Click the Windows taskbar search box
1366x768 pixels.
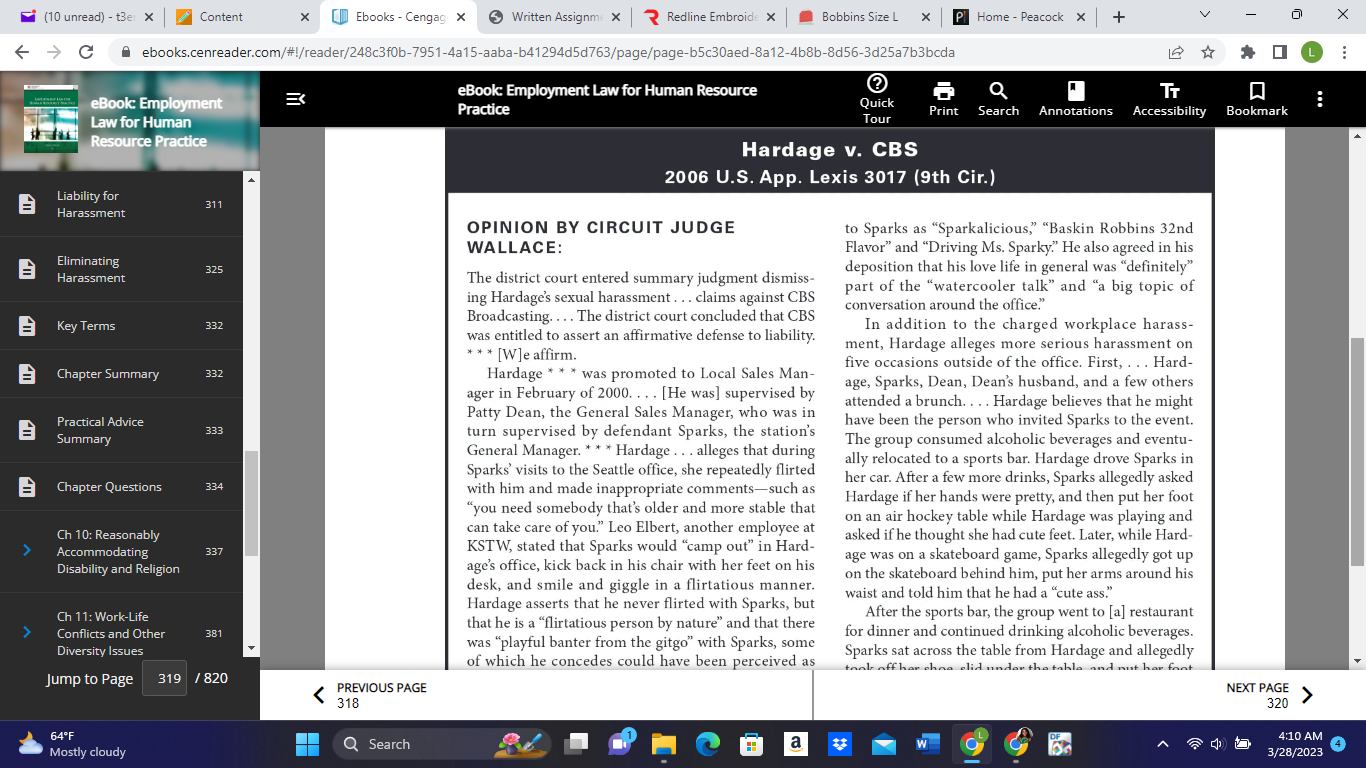click(443, 744)
